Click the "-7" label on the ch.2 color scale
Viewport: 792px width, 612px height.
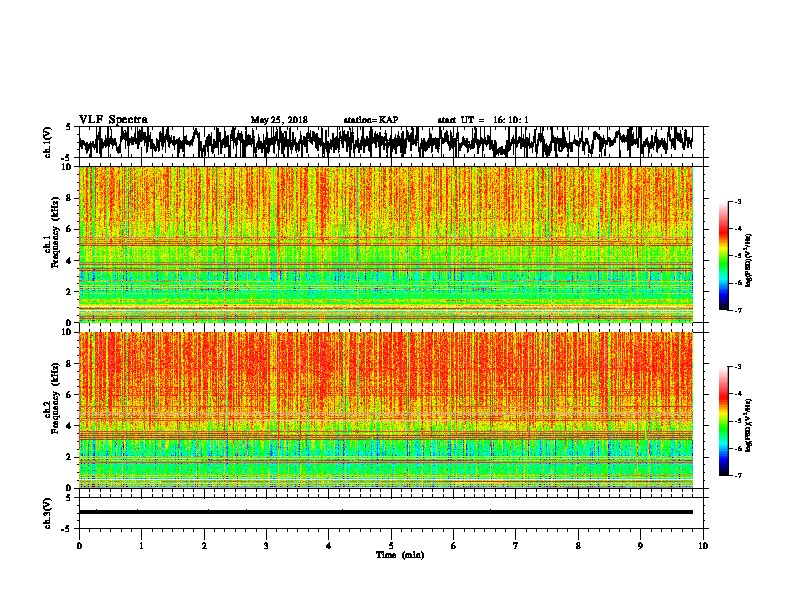click(737, 476)
